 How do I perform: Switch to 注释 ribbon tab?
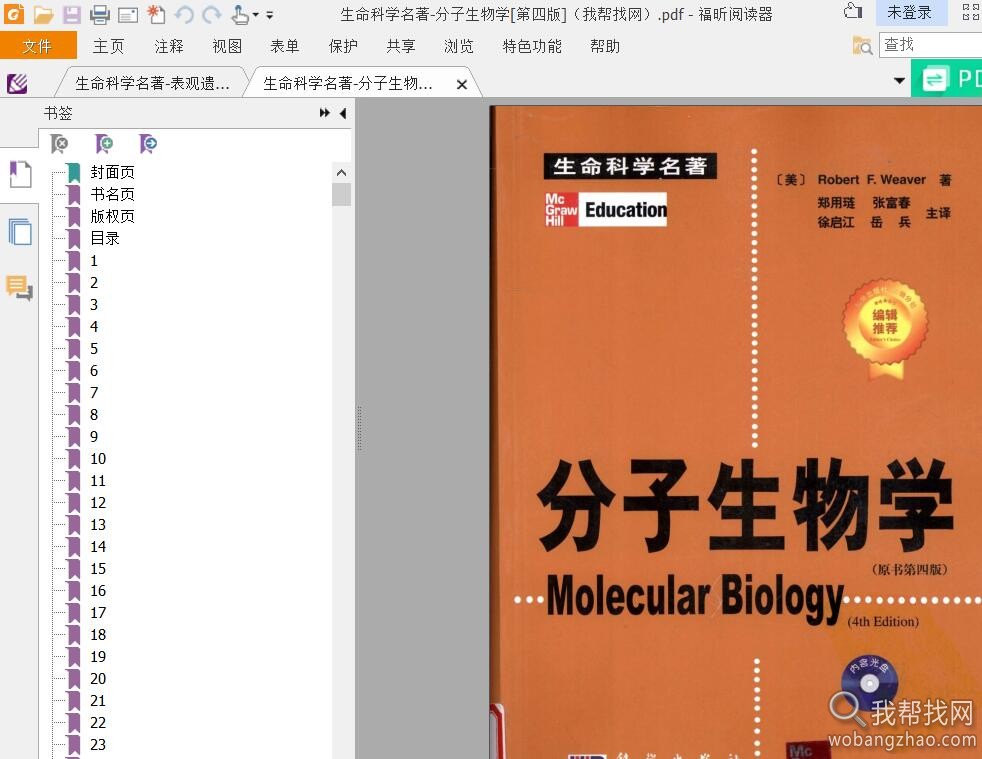pyautogui.click(x=169, y=46)
